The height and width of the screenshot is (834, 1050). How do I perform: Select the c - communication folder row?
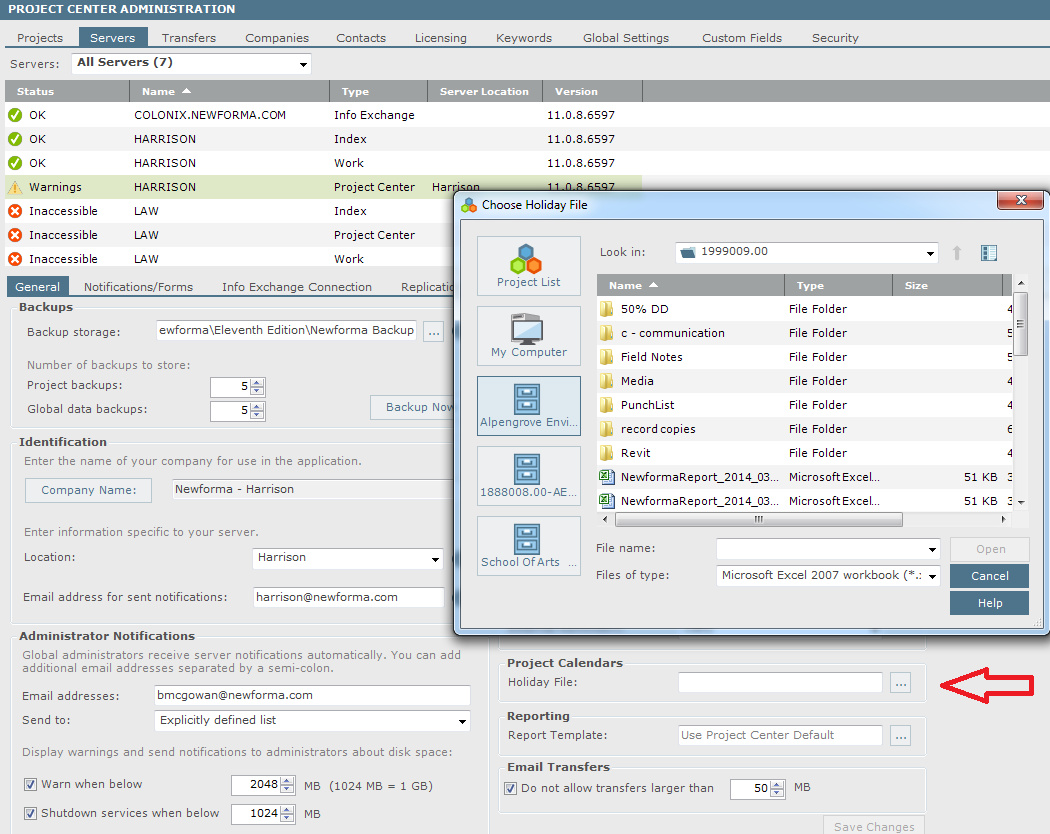tap(804, 333)
